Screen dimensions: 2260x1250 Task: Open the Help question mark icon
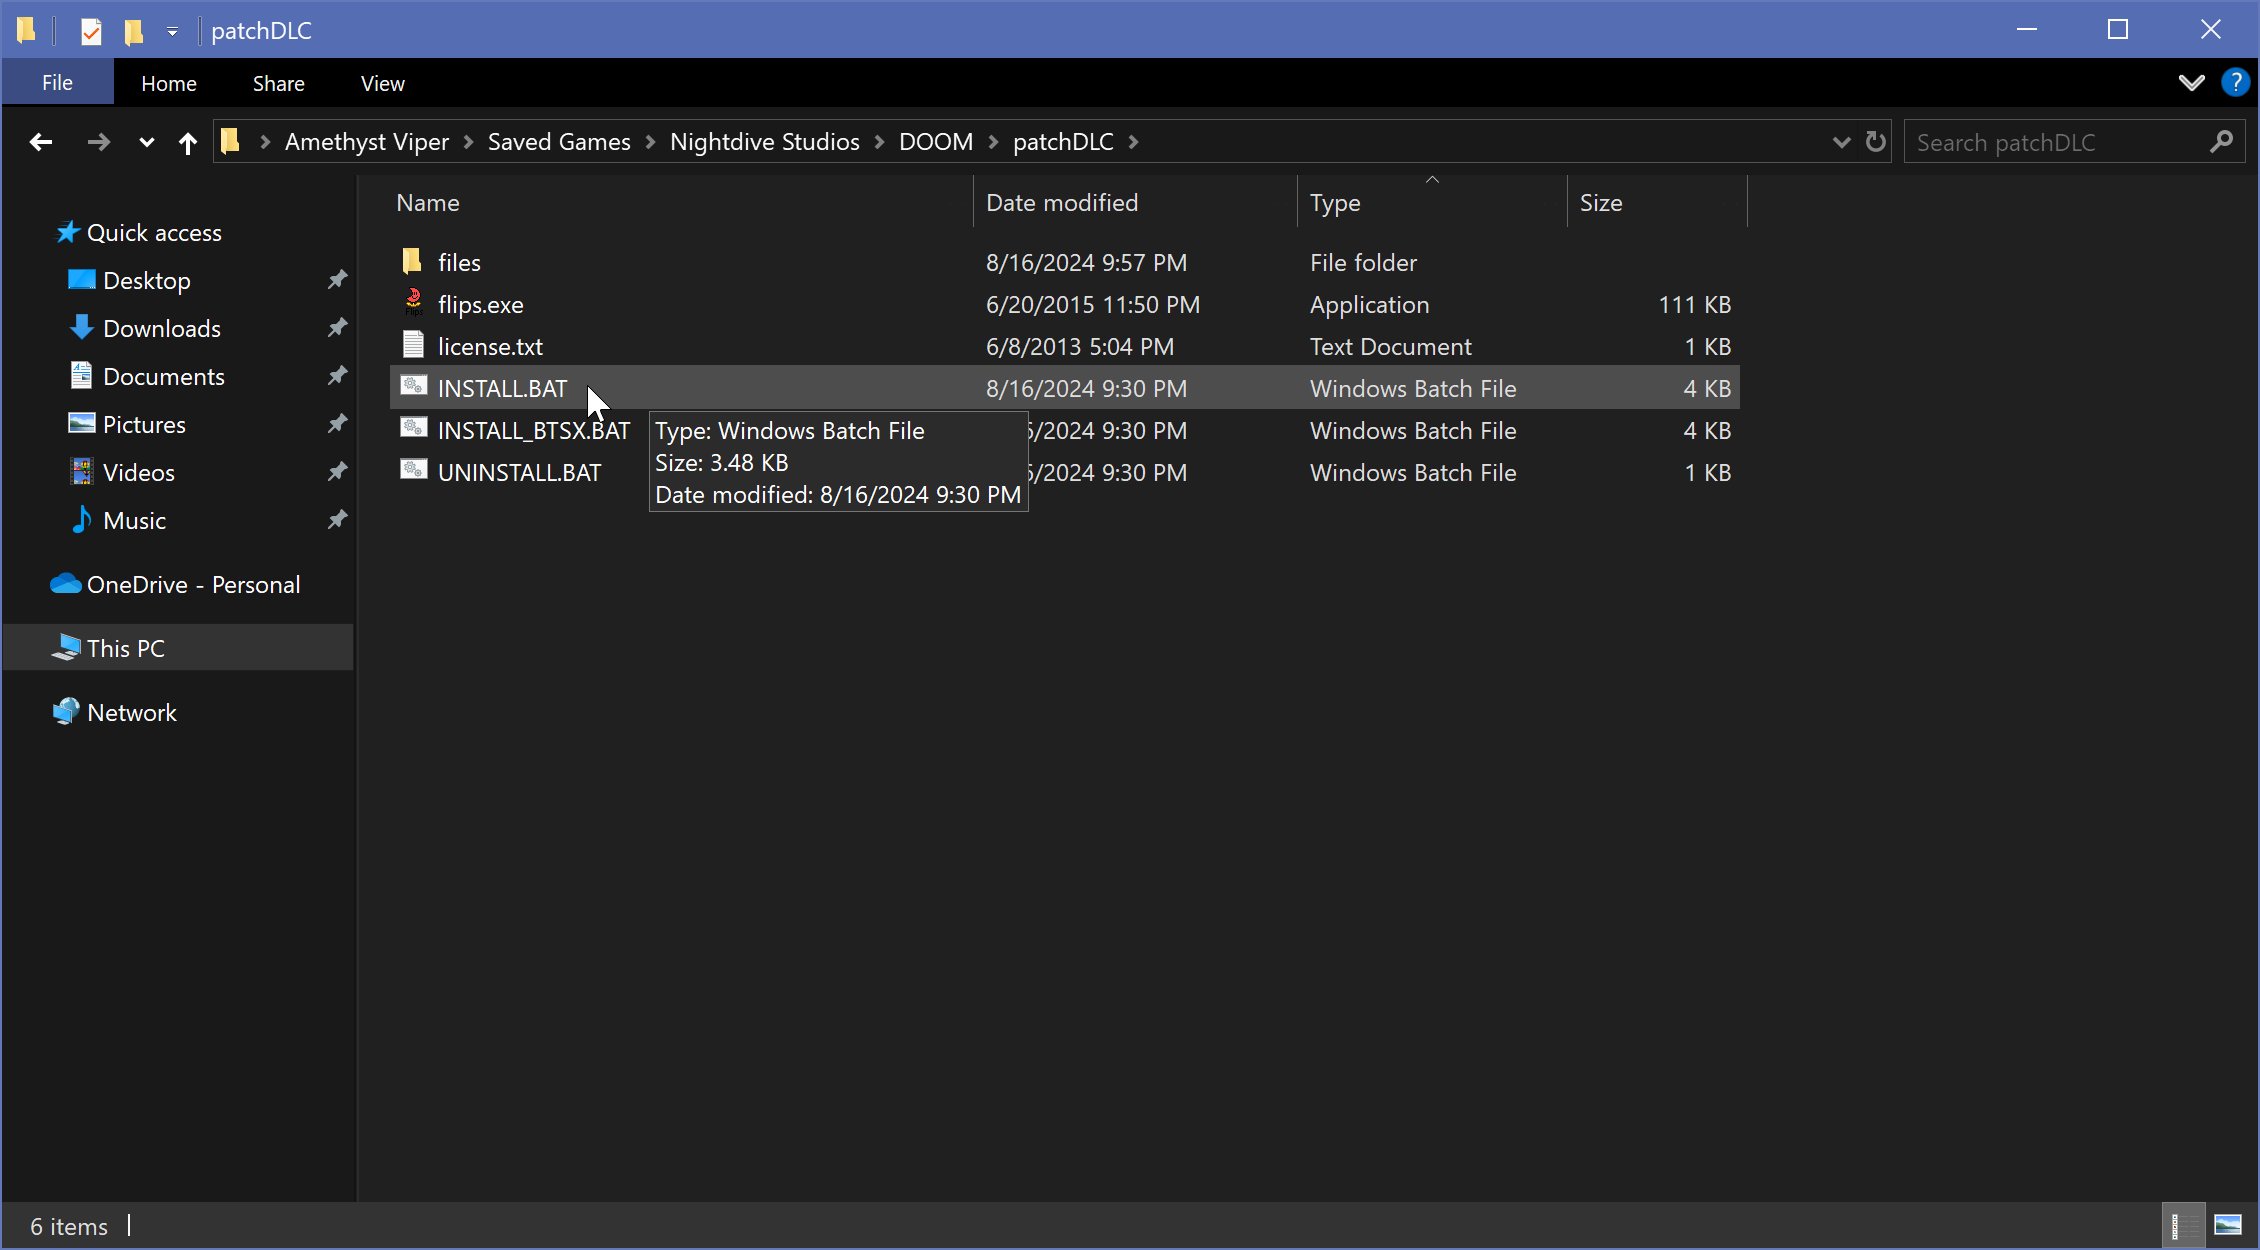coord(2234,83)
